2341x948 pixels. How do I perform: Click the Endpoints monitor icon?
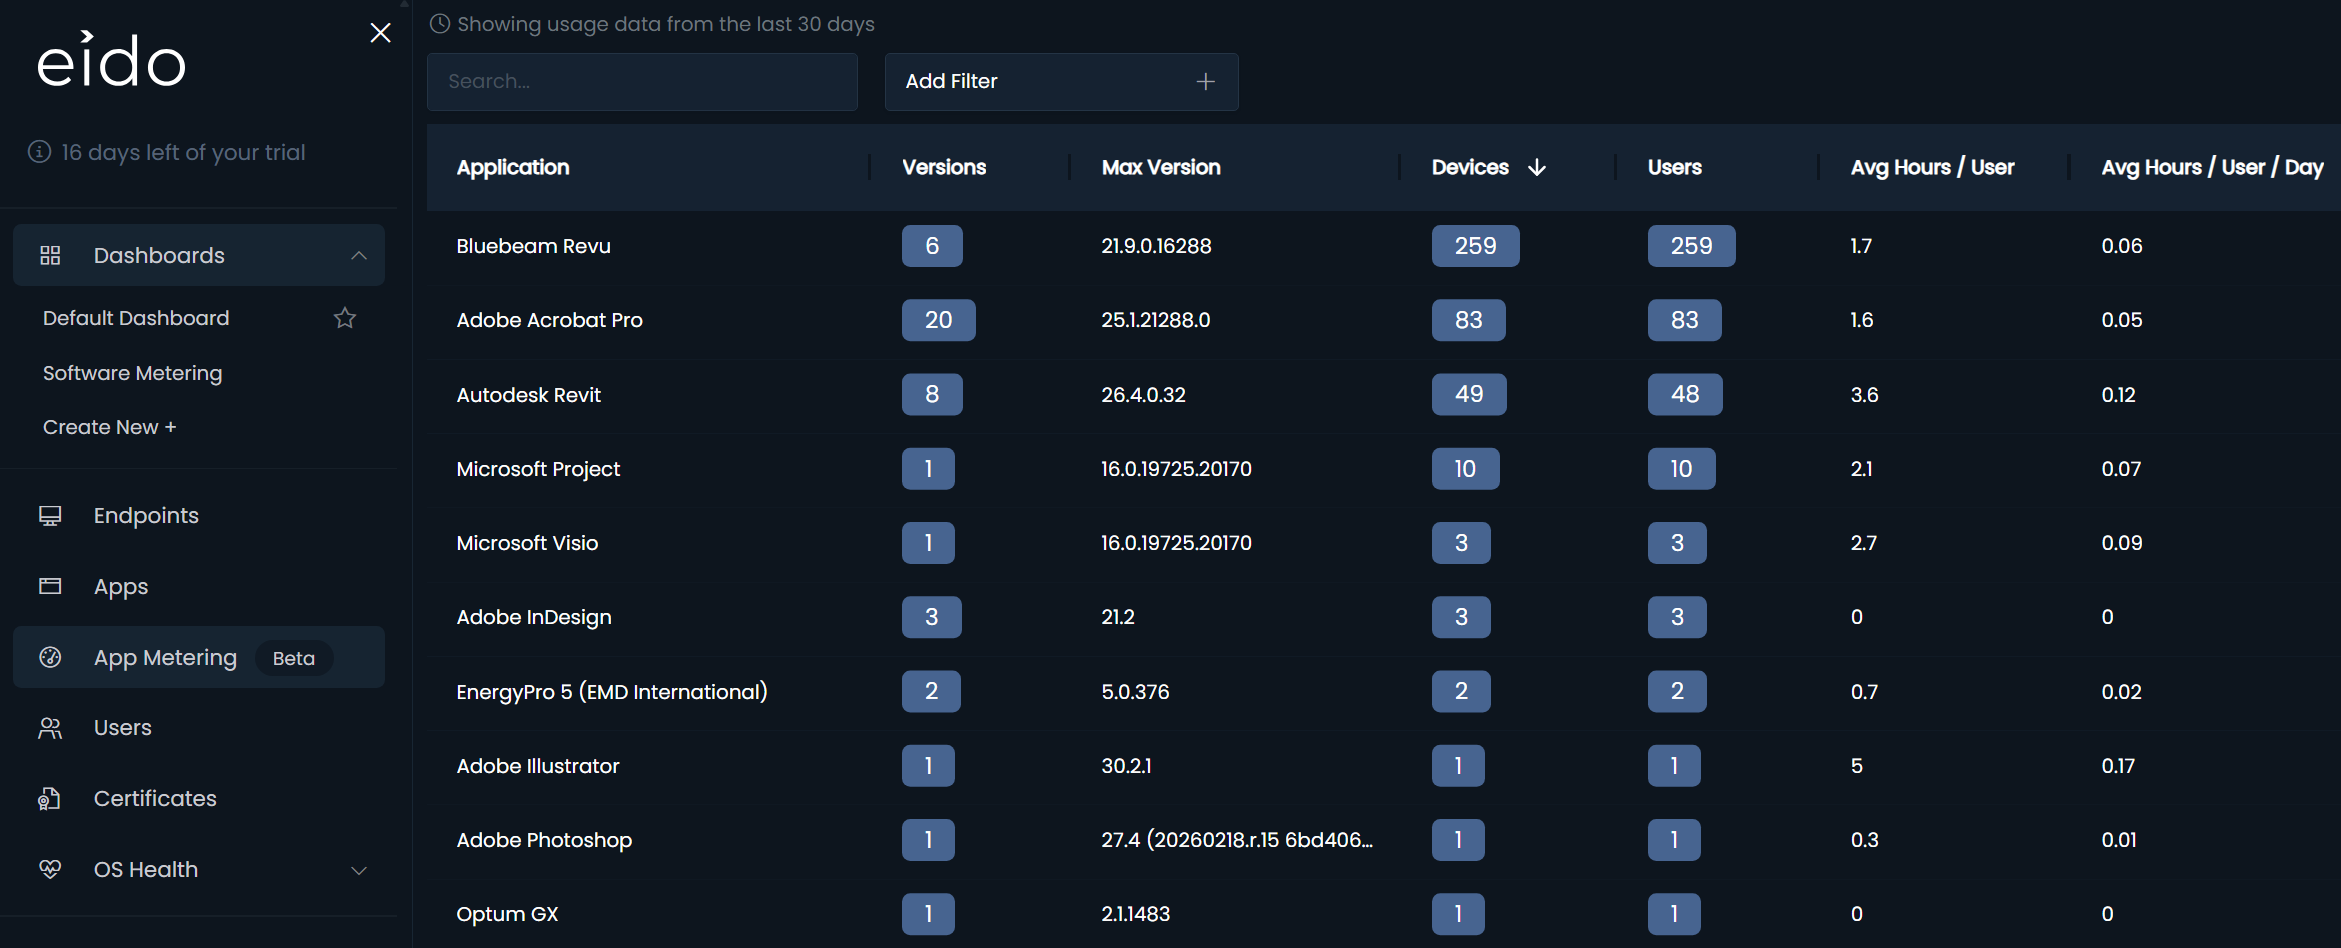50,515
